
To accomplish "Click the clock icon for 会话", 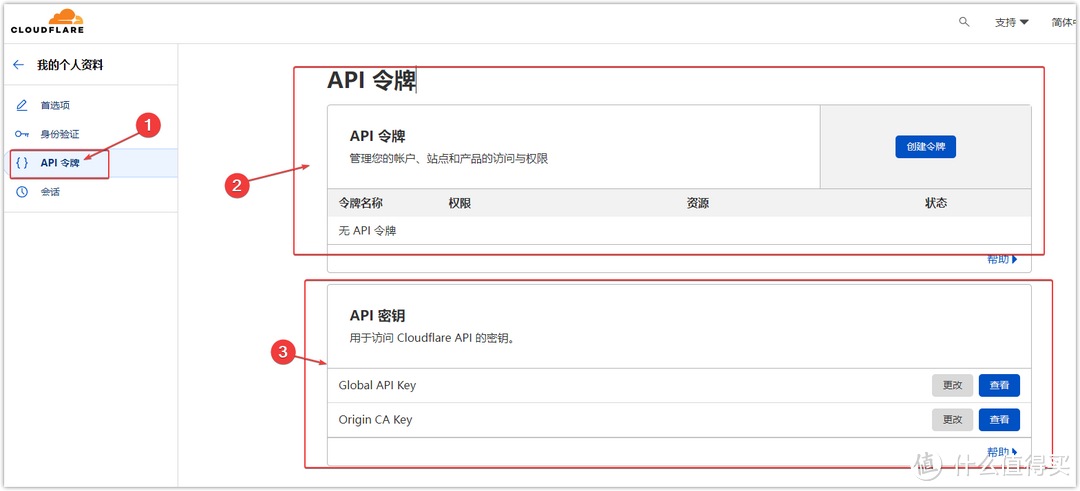I will [22, 192].
